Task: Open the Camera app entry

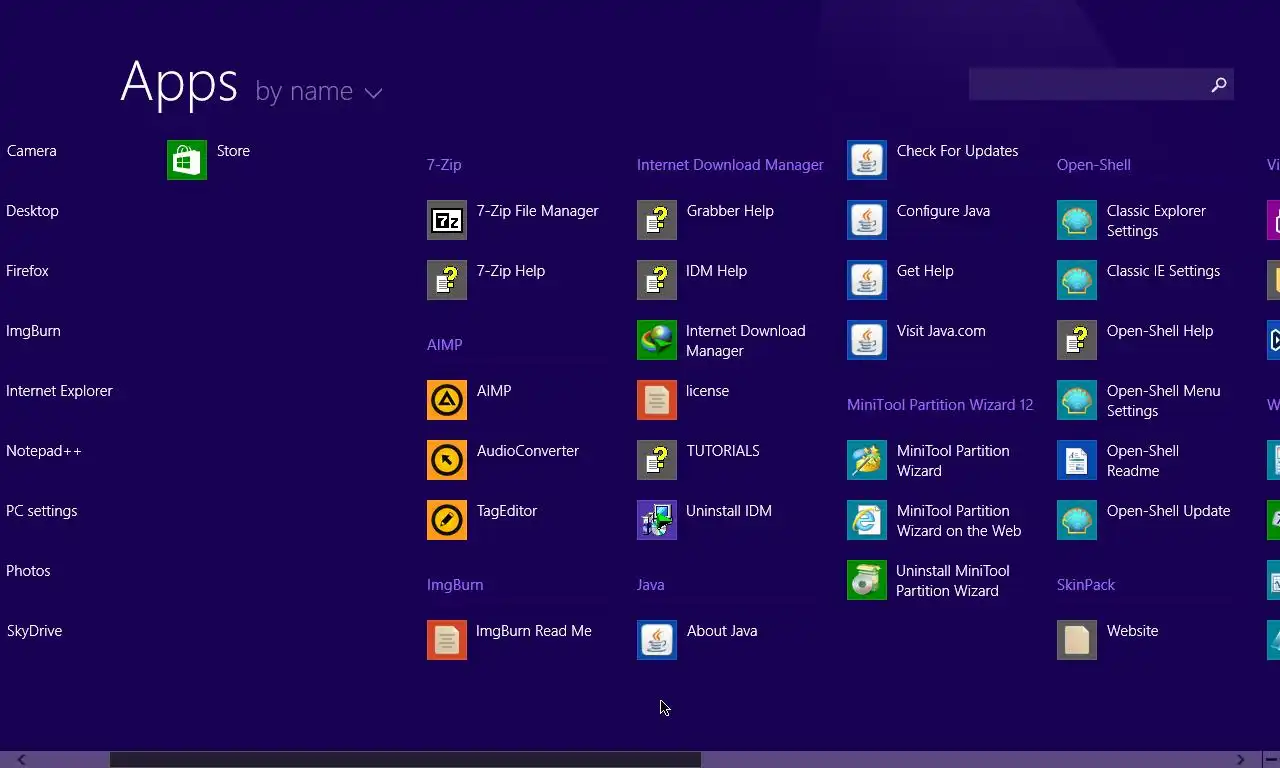Action: click(x=31, y=151)
